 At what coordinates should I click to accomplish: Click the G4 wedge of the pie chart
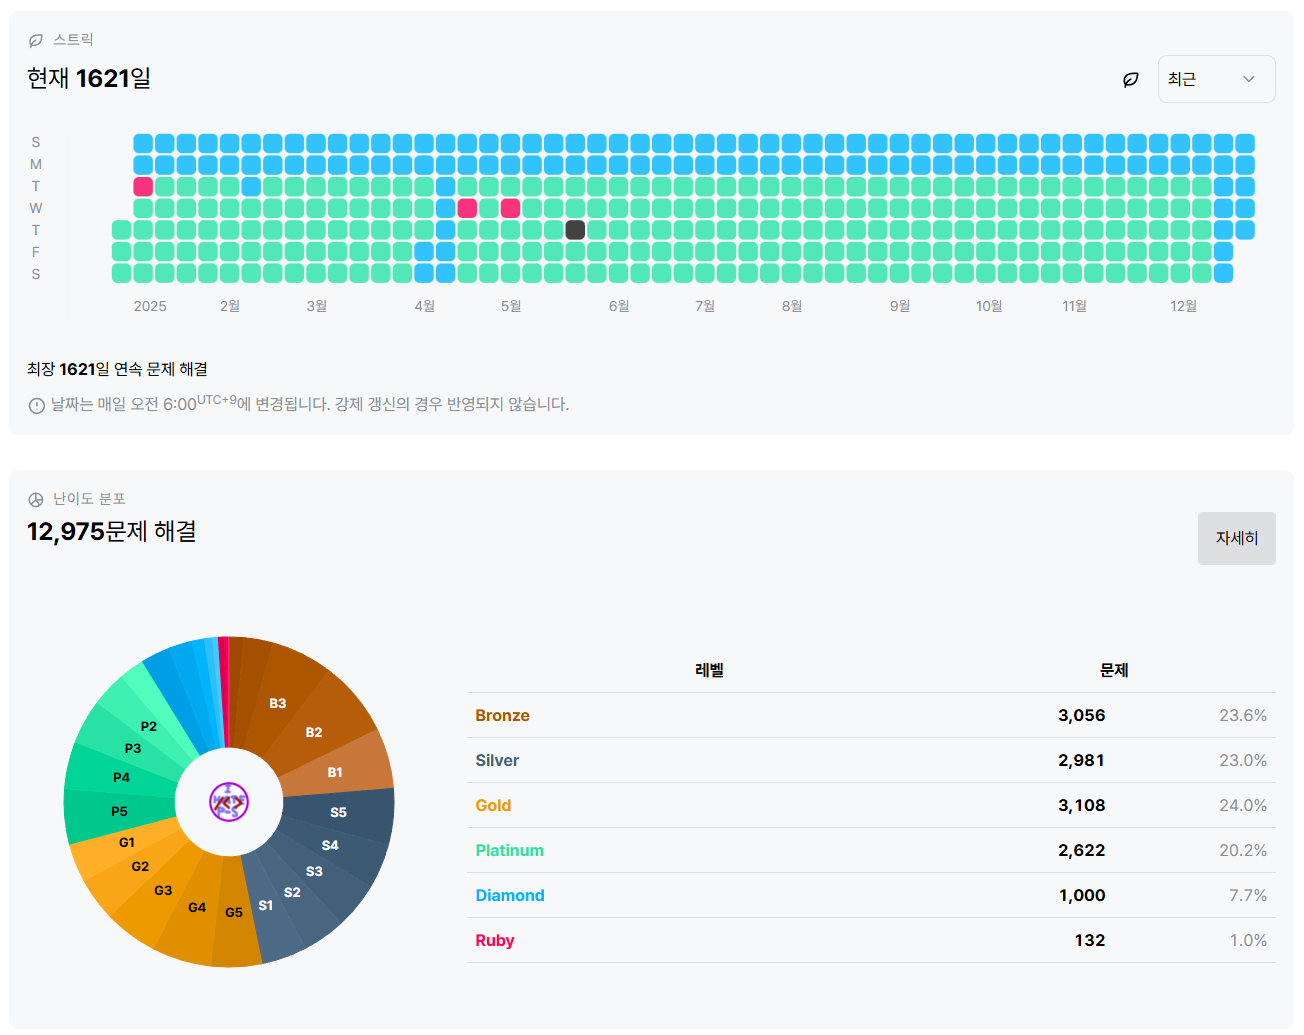coord(196,907)
